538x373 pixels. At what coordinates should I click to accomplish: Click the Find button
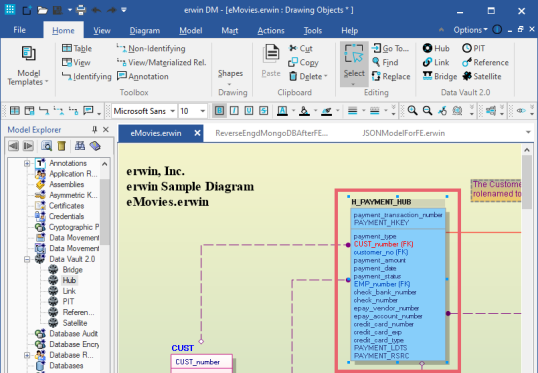click(385, 62)
